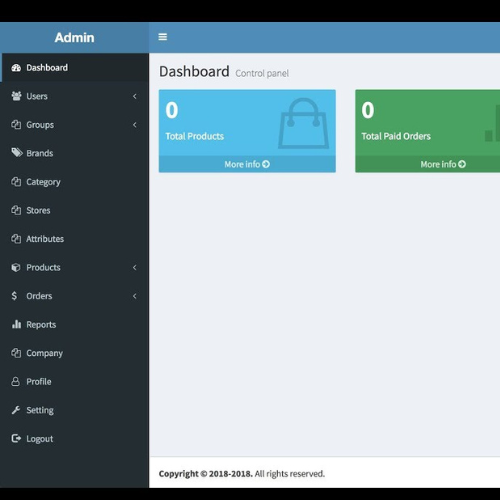
Task: Click the Setting wrench icon
Action: click(16, 410)
